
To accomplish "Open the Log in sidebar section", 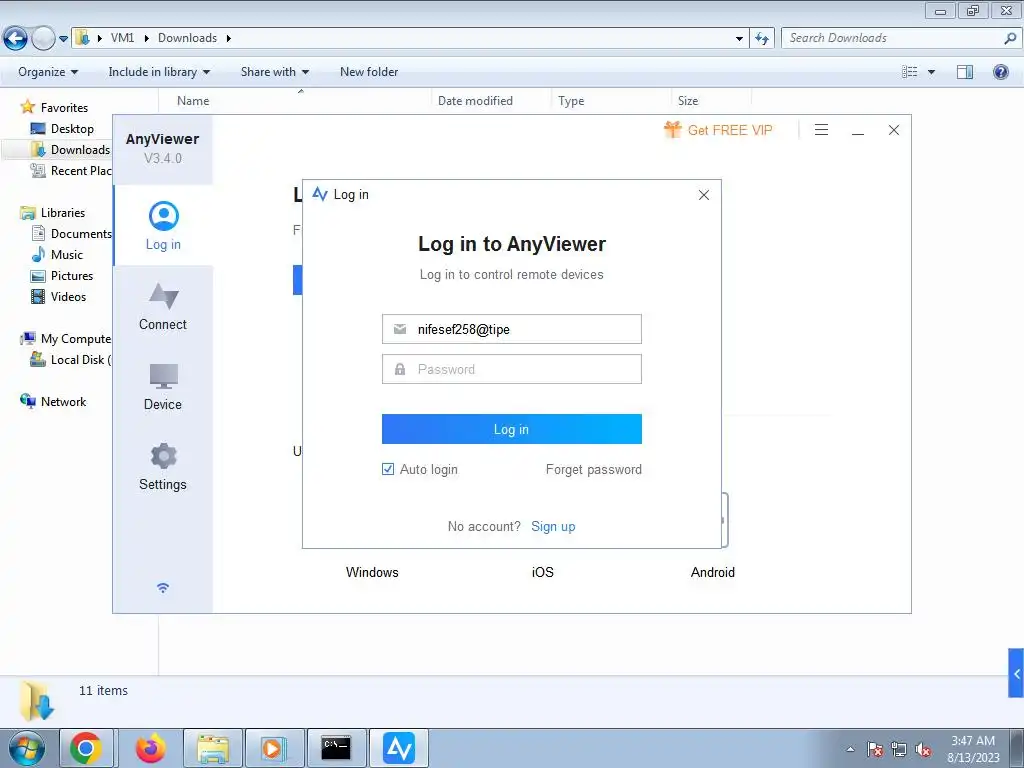I will point(163,226).
